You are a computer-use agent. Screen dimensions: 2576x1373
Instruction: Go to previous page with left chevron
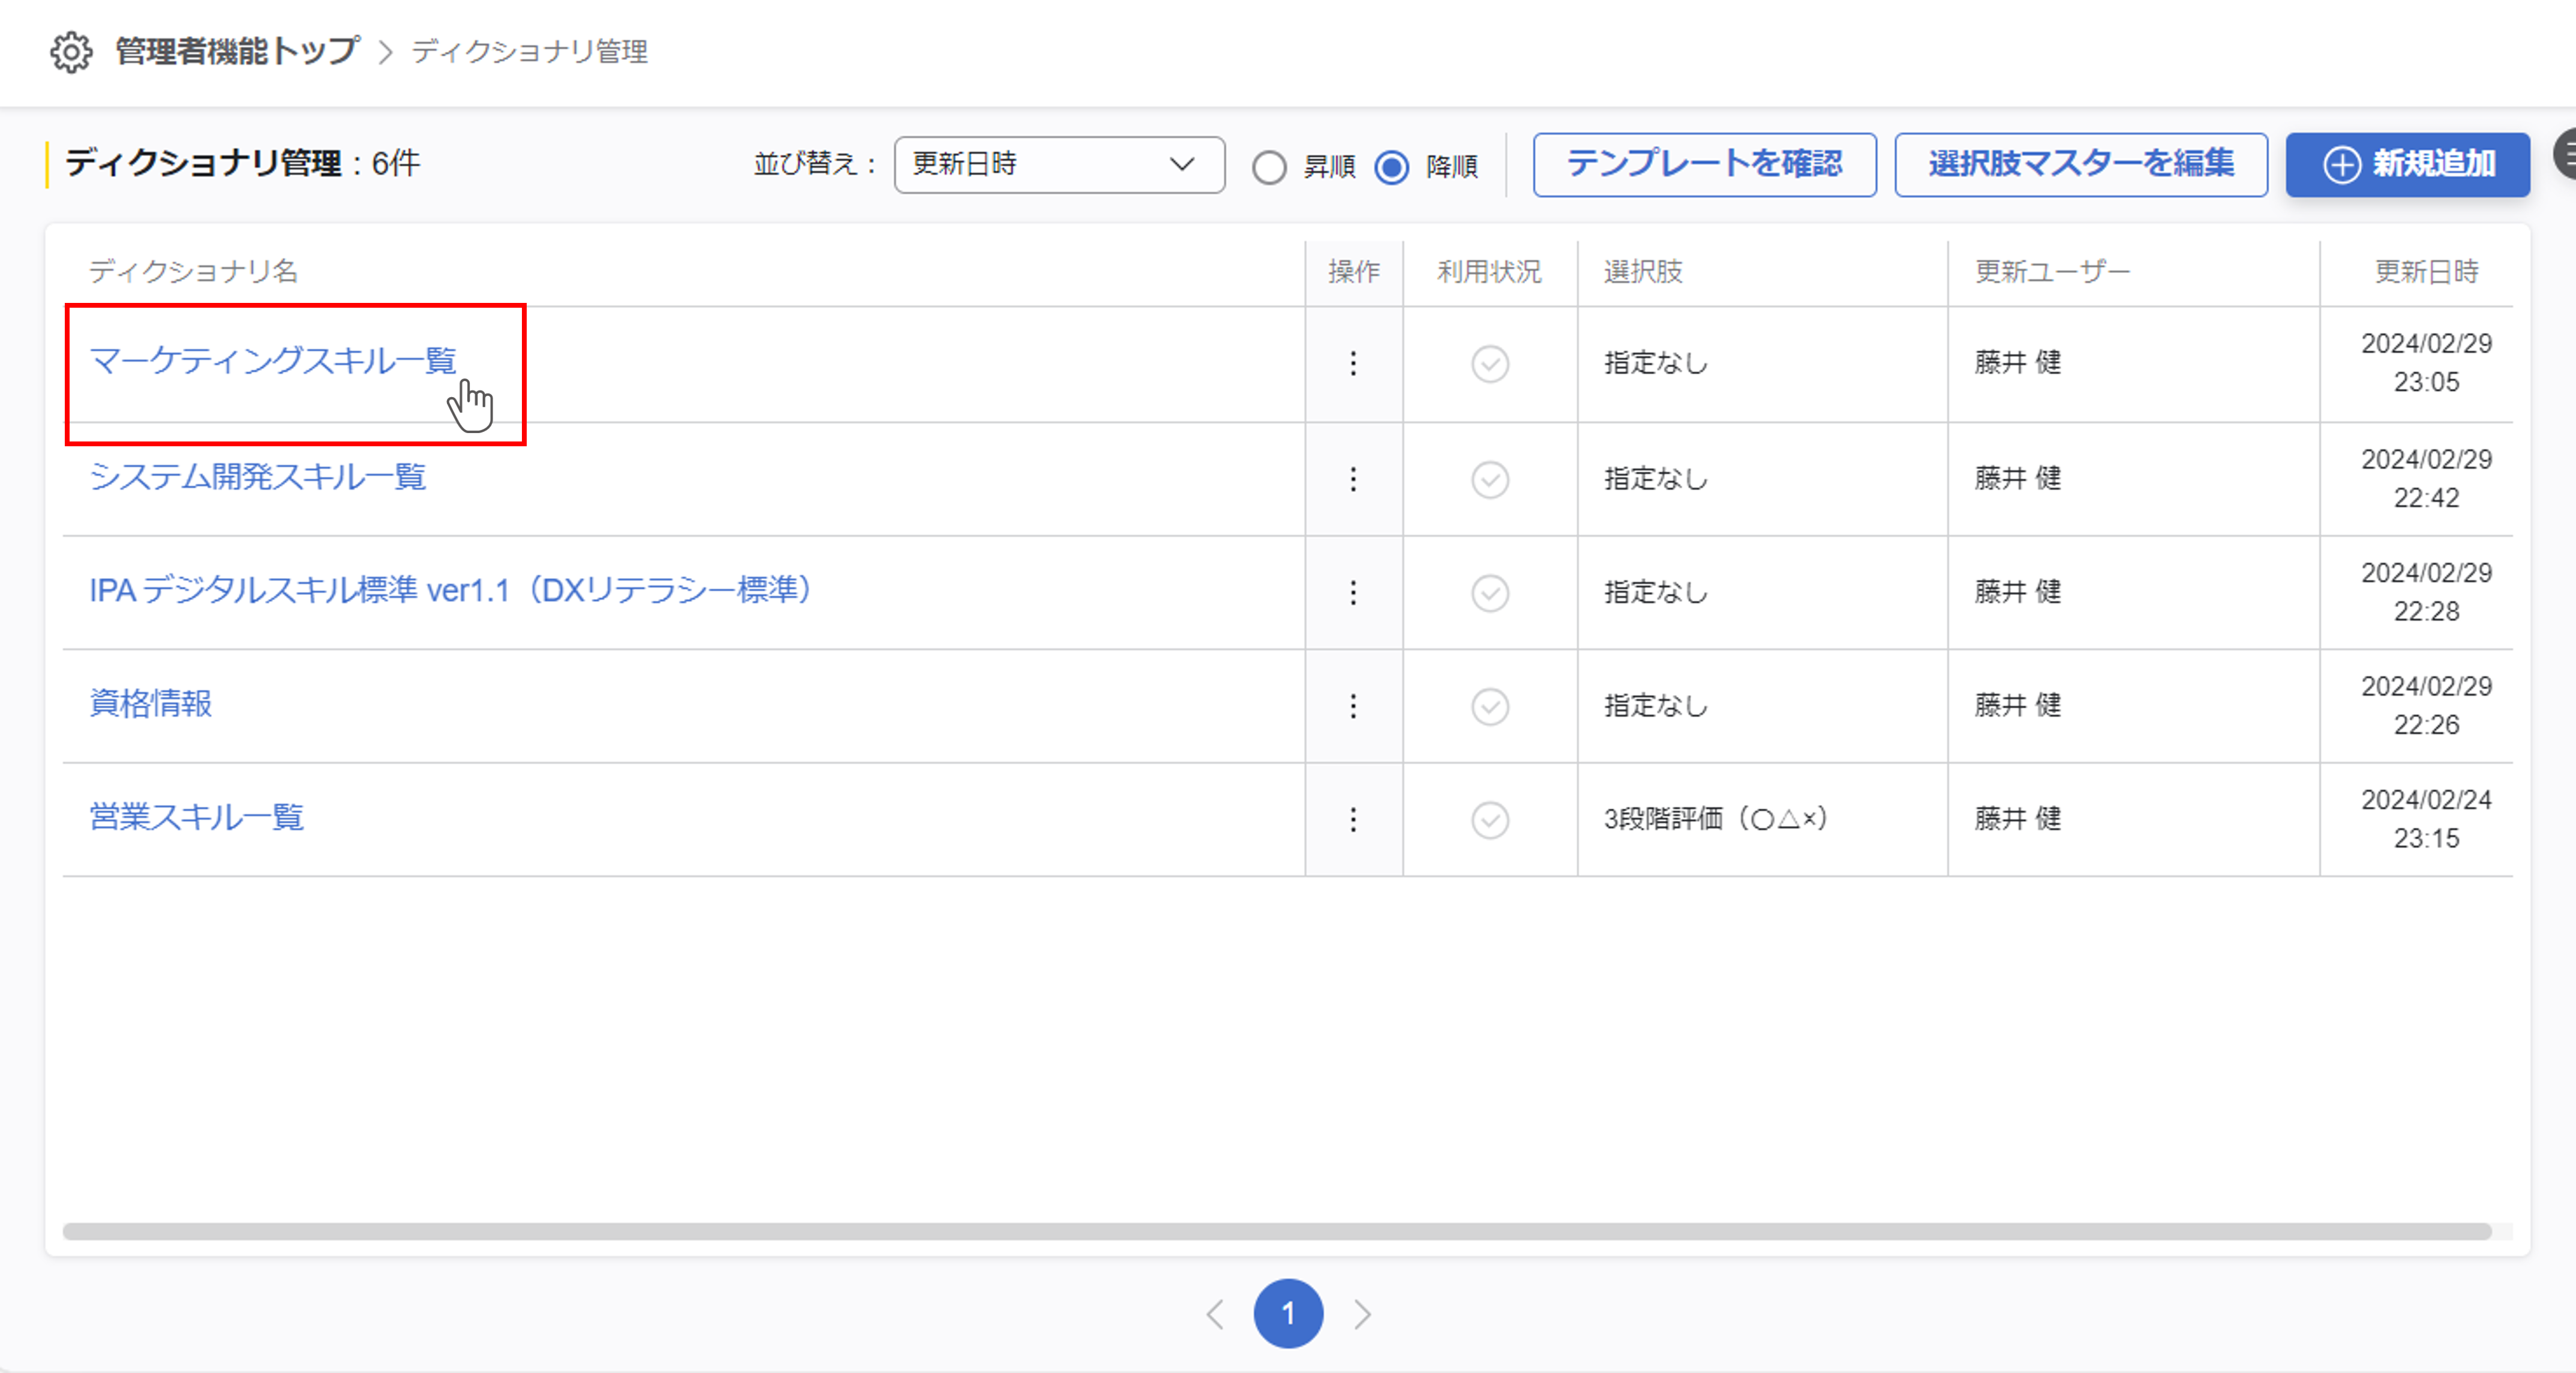1215,1314
